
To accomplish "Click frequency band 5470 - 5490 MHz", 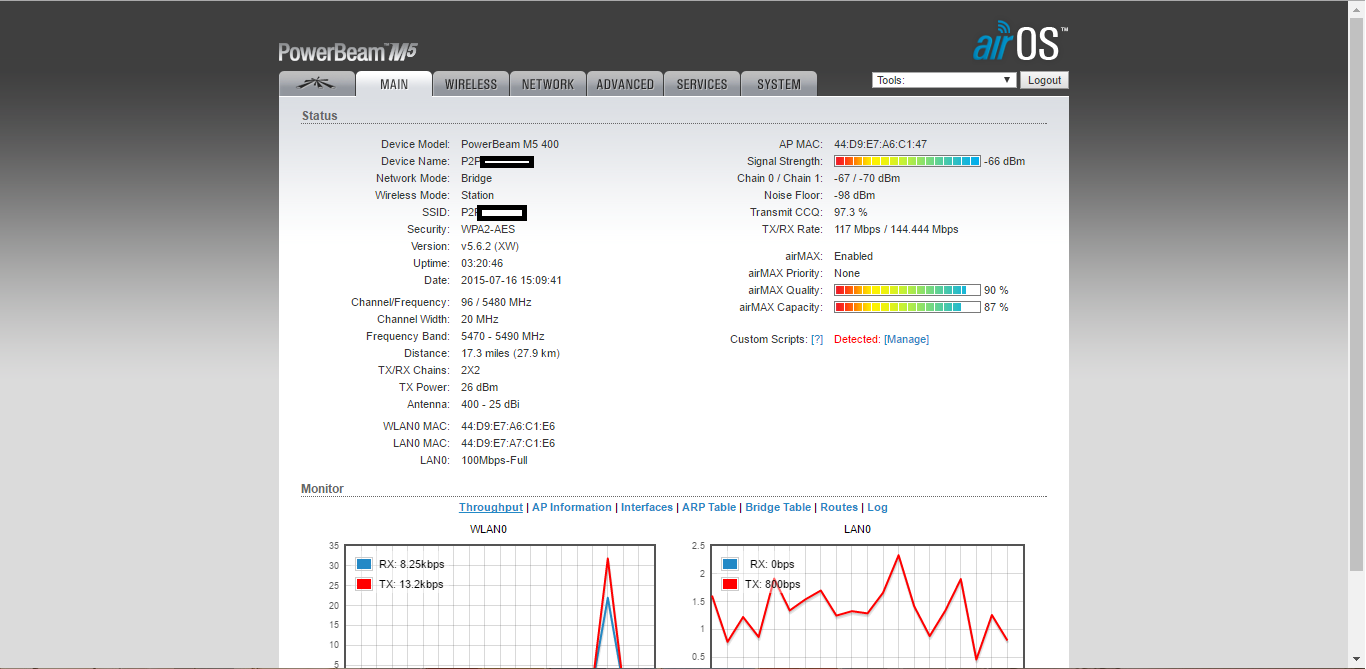I will [x=503, y=336].
